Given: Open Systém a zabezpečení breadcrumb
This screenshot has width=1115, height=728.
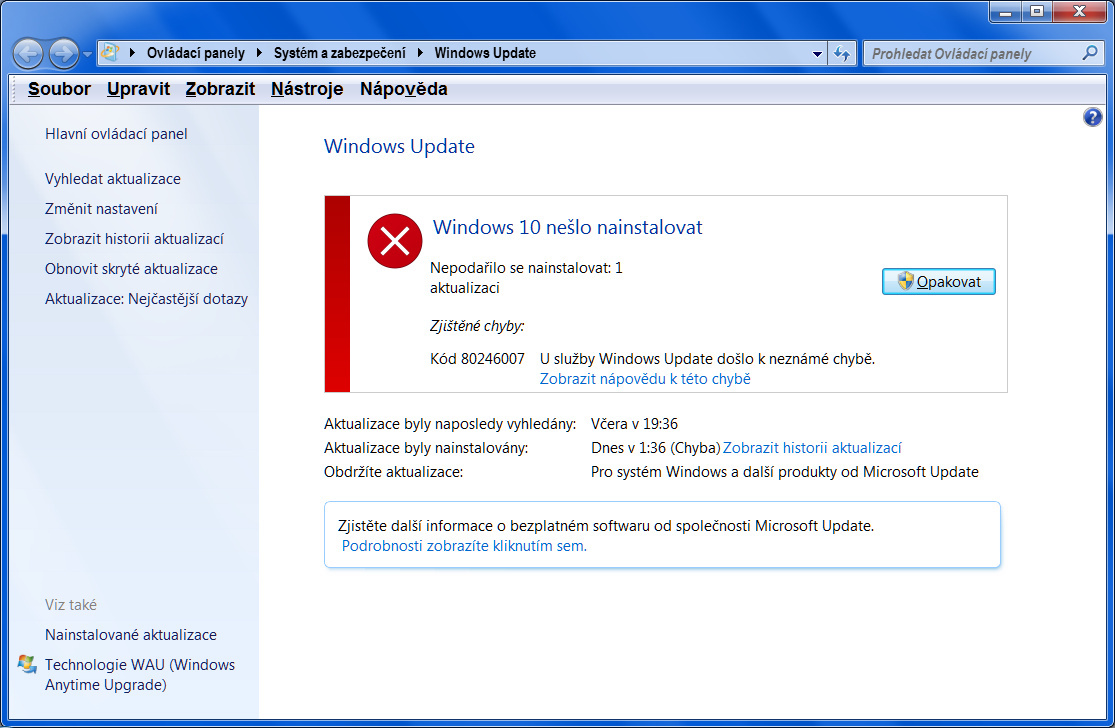Looking at the screenshot, I should point(339,53).
